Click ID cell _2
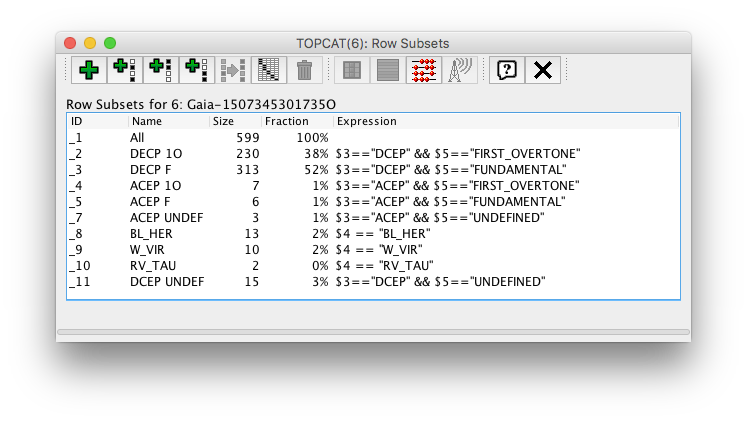 click(76, 154)
